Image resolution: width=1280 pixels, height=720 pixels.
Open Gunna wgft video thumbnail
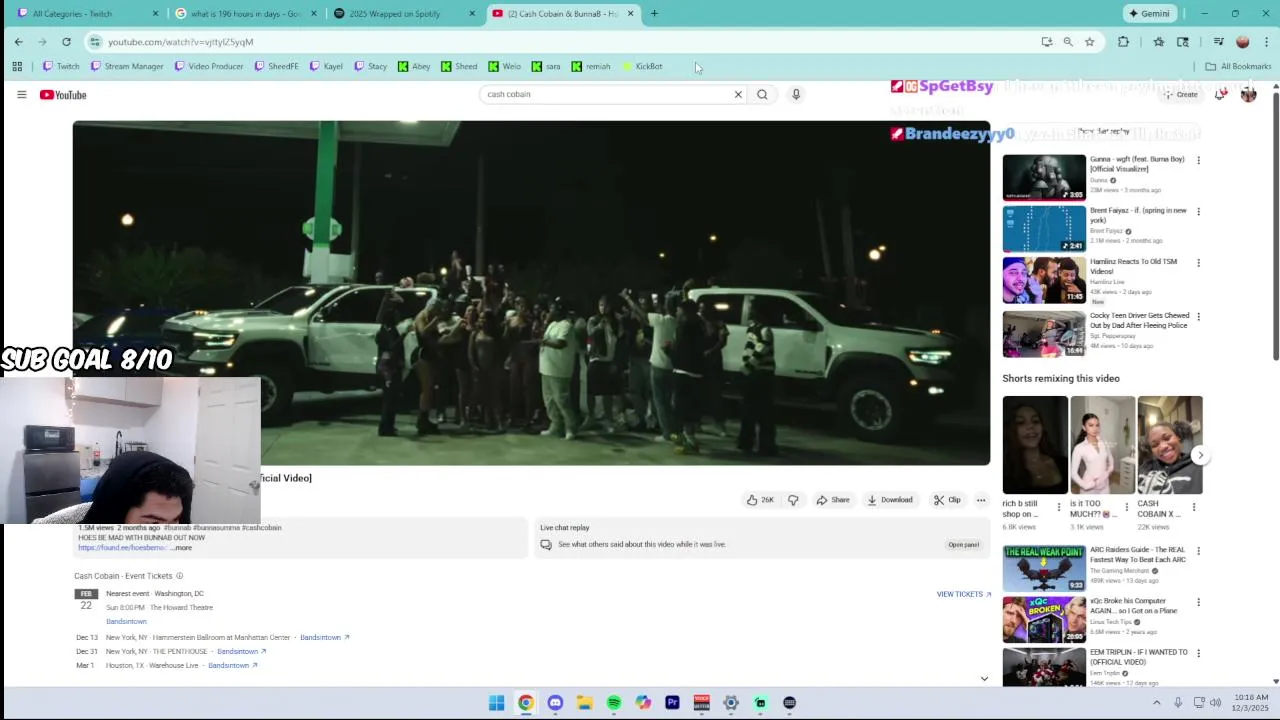(1044, 177)
